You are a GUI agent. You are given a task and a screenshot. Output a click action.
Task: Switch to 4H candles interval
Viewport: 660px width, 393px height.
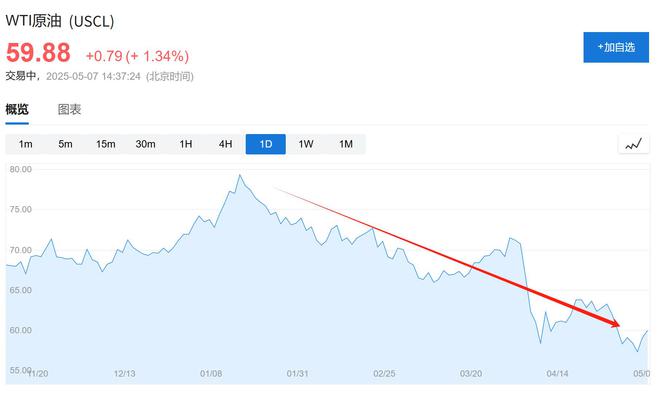click(x=226, y=144)
